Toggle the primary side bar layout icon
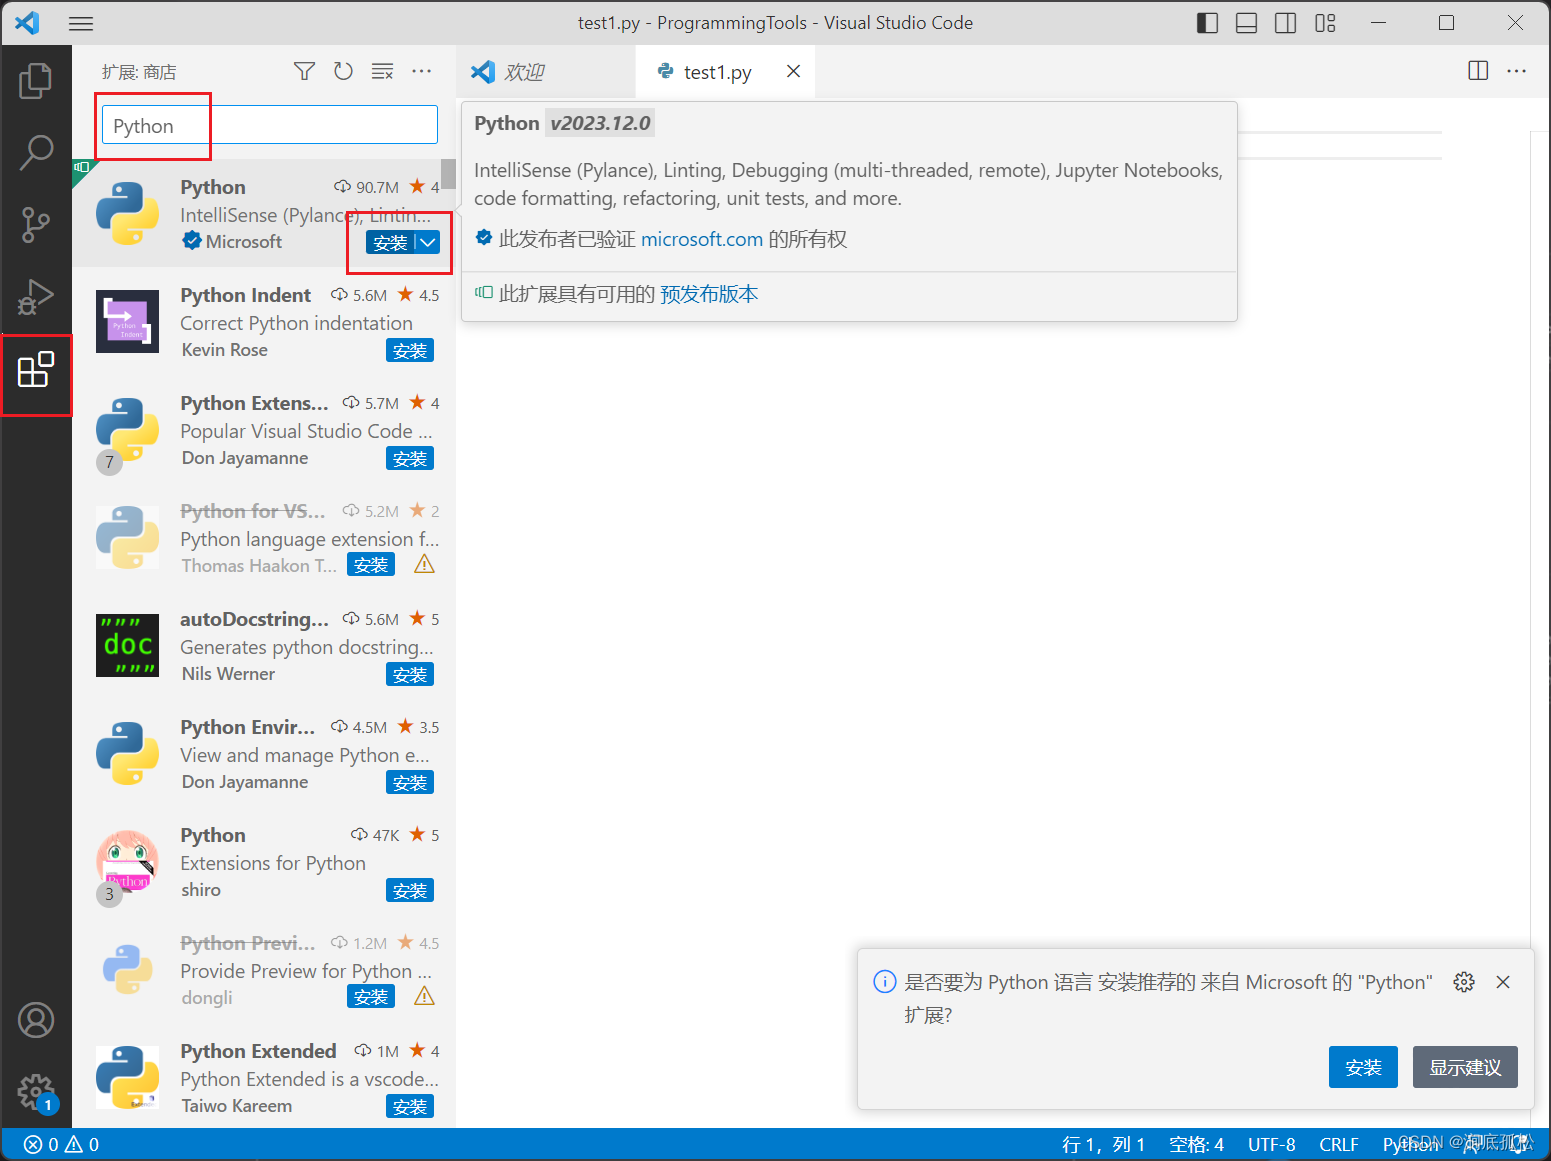 pos(1207,23)
